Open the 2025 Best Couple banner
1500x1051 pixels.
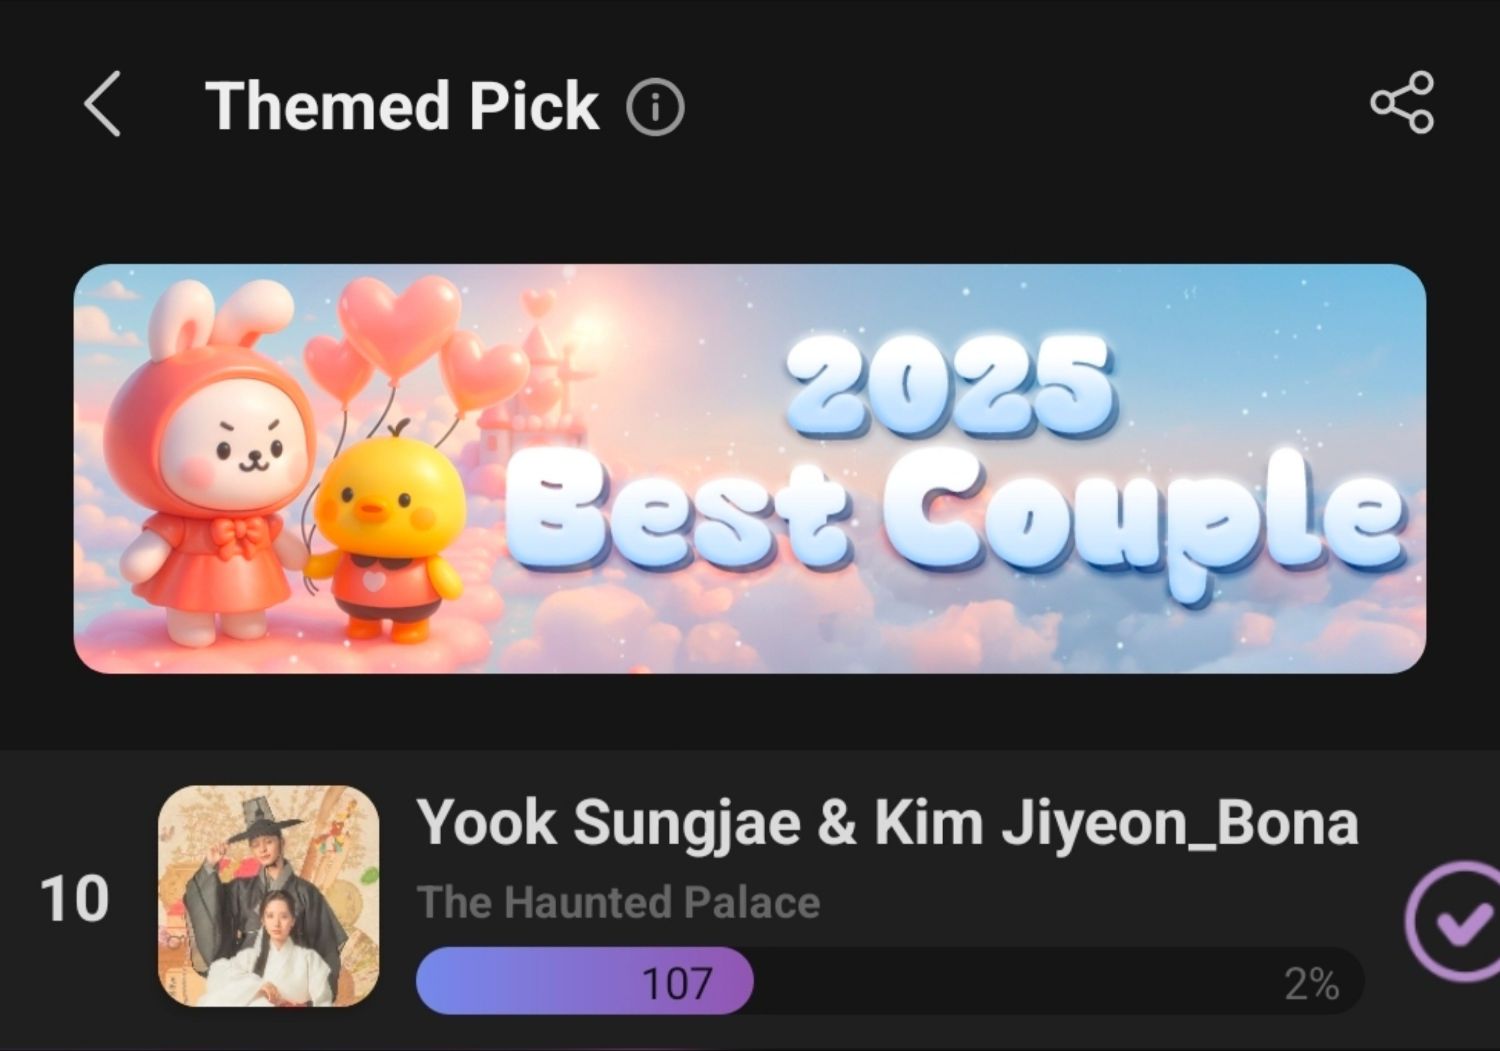click(750, 469)
